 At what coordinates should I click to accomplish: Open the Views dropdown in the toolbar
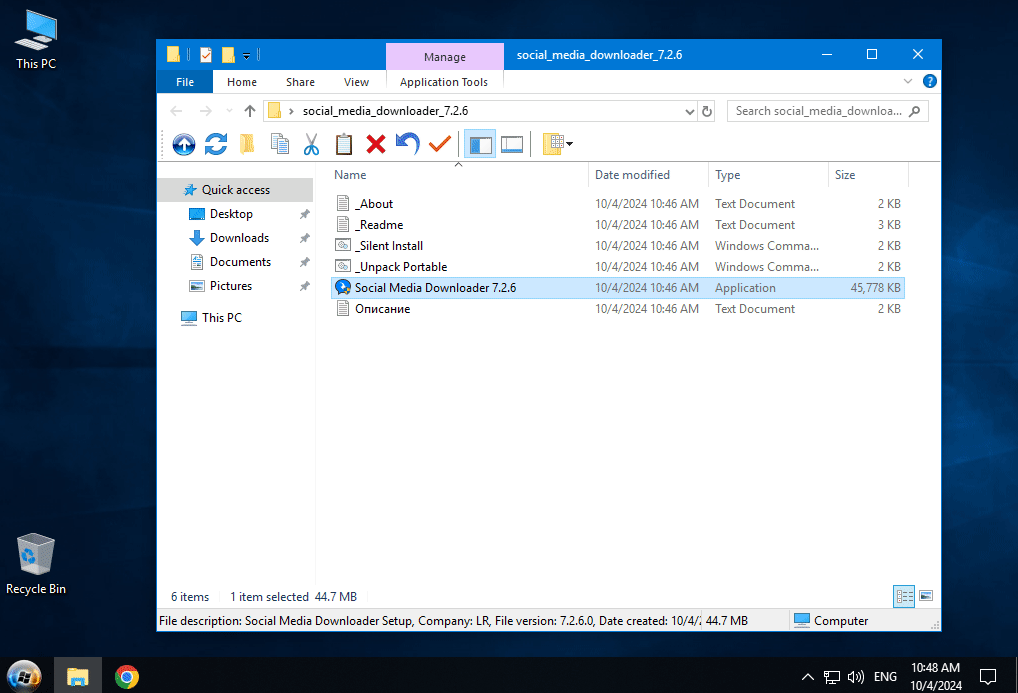click(558, 144)
